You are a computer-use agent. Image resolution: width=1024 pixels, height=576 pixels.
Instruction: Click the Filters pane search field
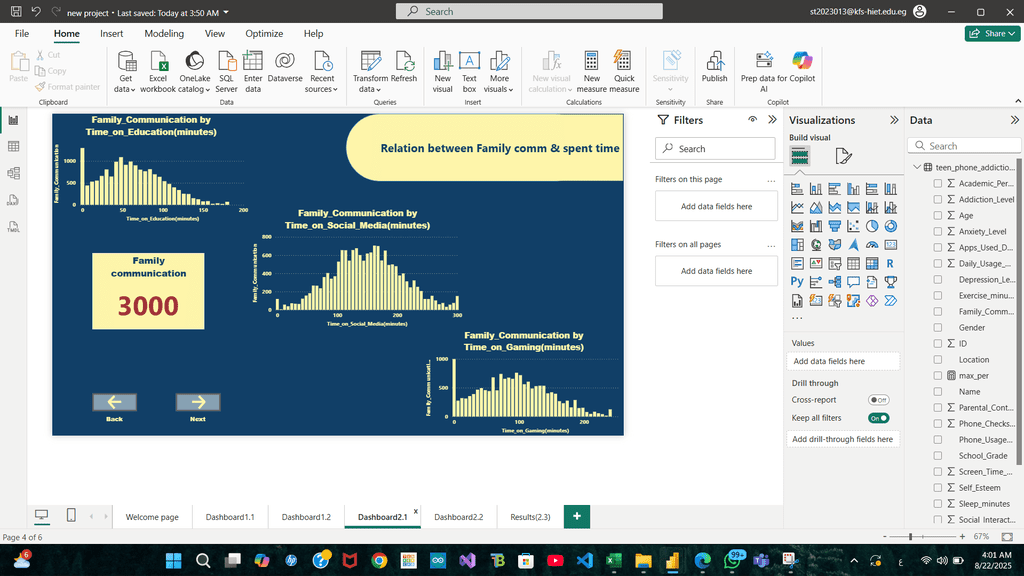pos(715,149)
